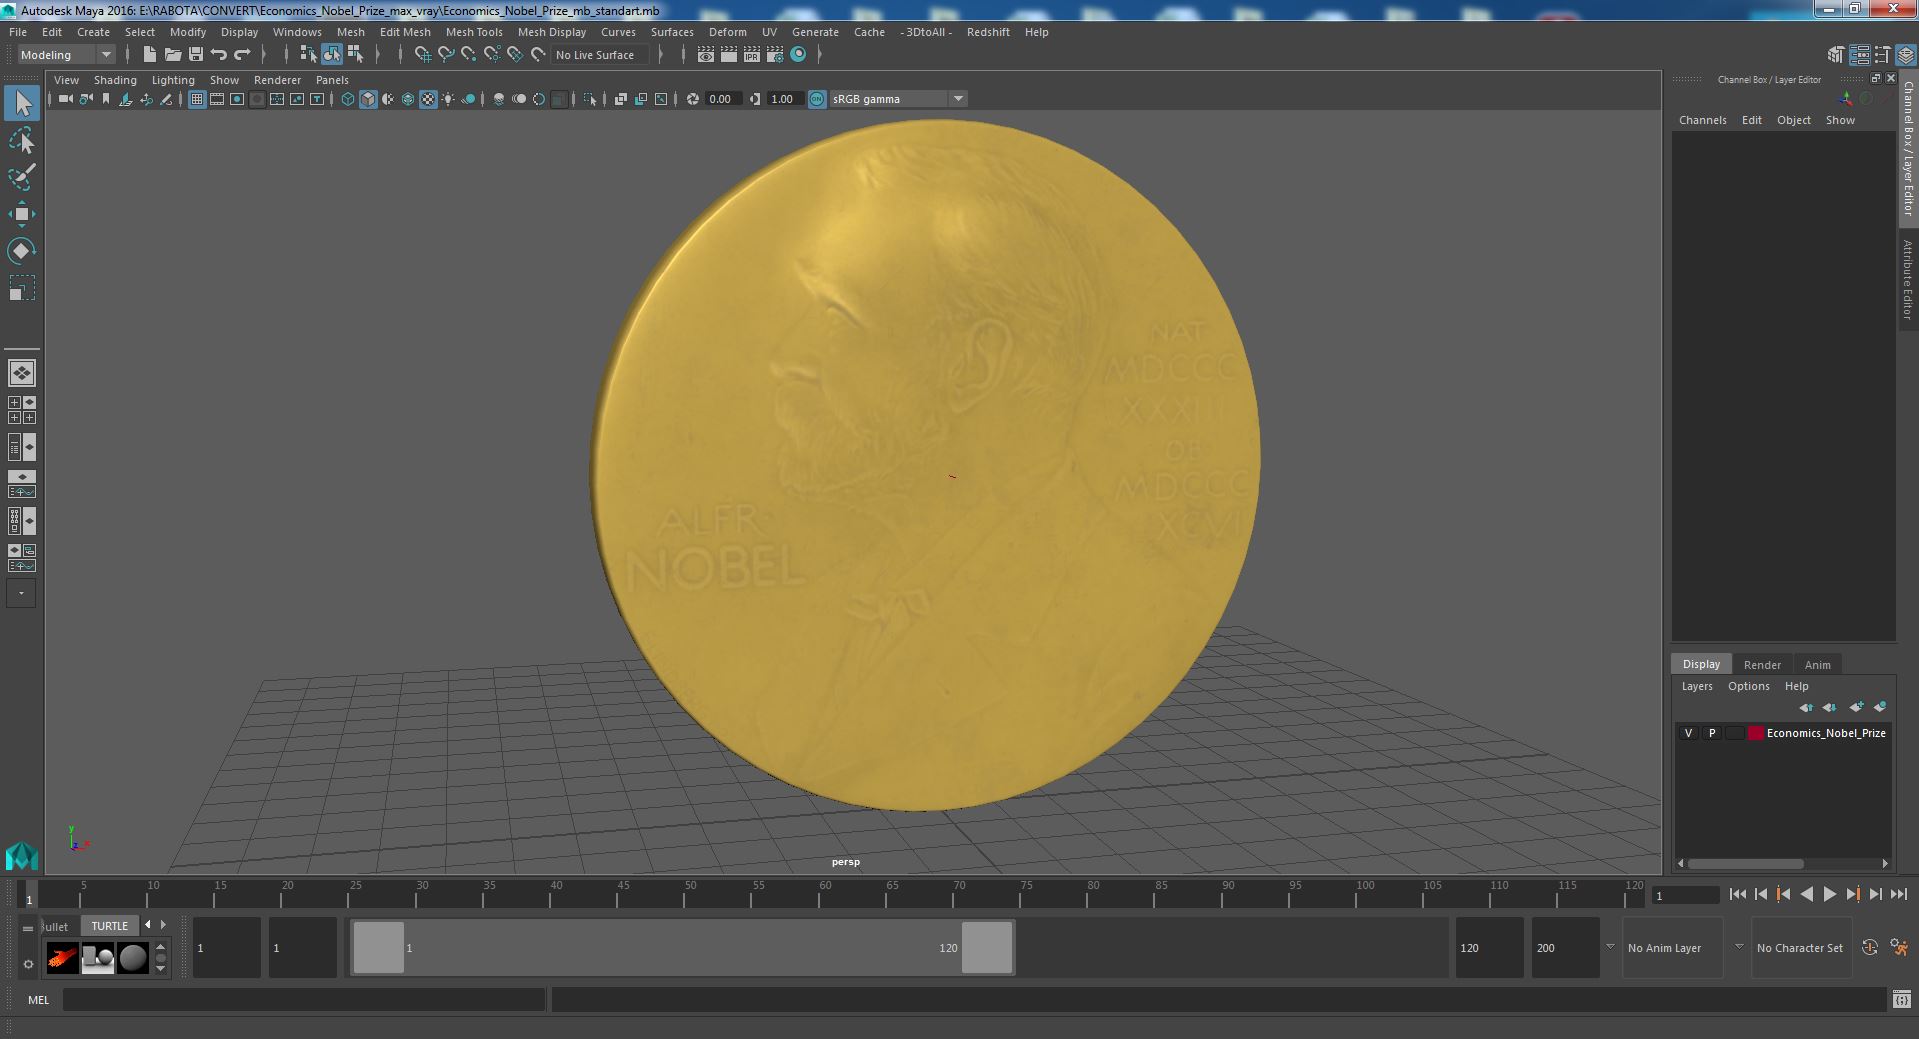Open the Render View window
Screen dimensions: 1919x1039
706,55
